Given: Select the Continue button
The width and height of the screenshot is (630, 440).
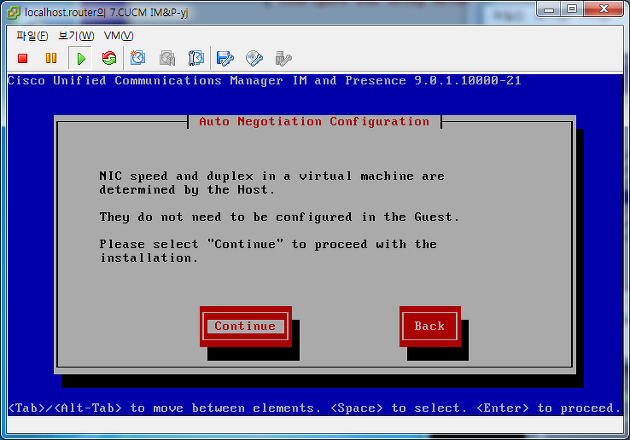Looking at the screenshot, I should point(245,326).
